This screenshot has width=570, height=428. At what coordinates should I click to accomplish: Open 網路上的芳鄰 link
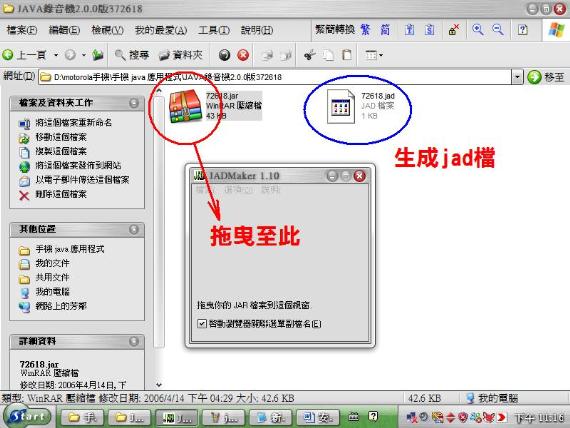pos(61,306)
